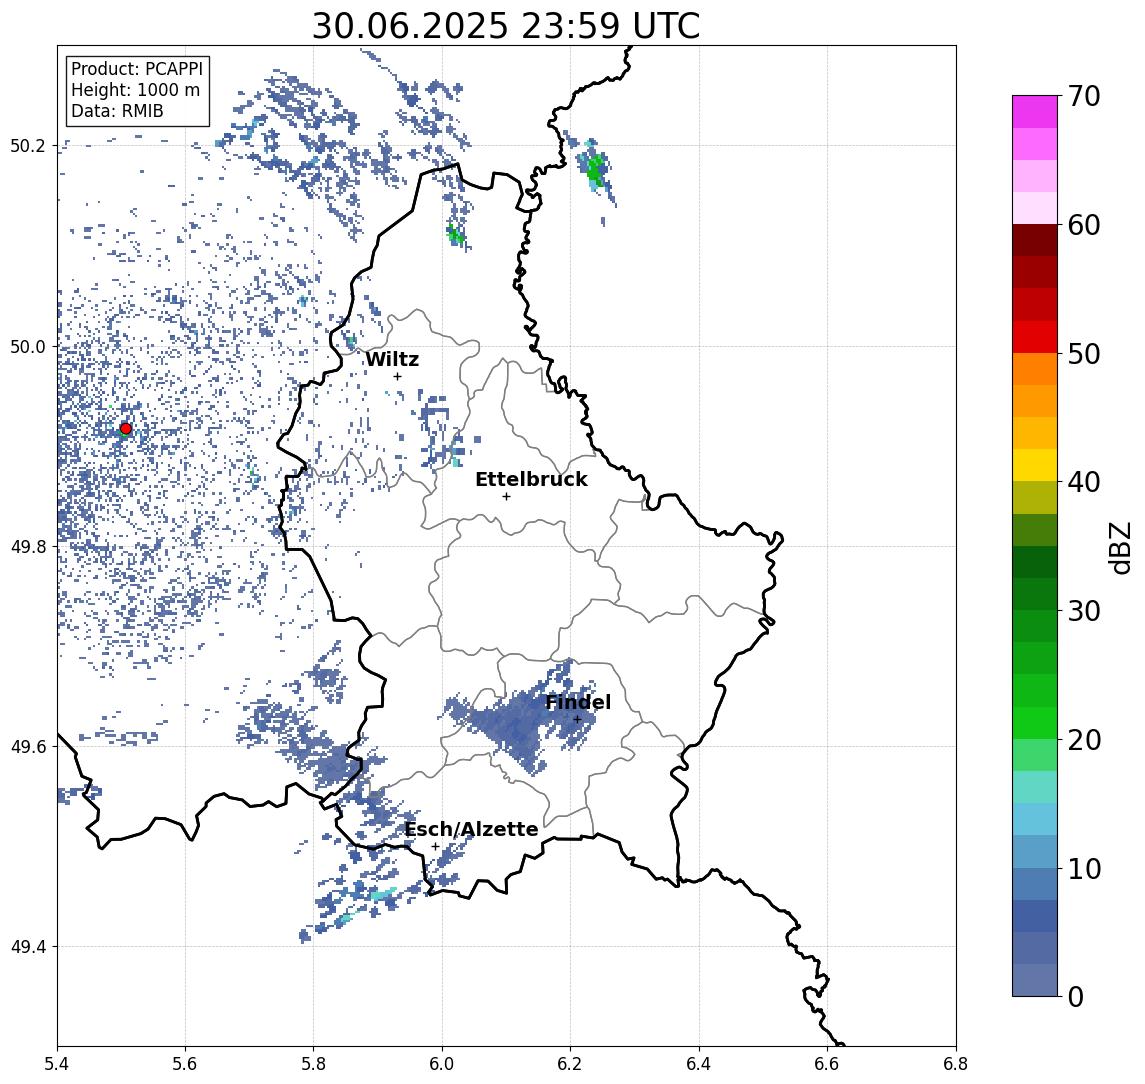Image resolution: width=1145 pixels, height=1084 pixels.
Task: Click the latitude tick label 50.0
Action: pos(28,346)
